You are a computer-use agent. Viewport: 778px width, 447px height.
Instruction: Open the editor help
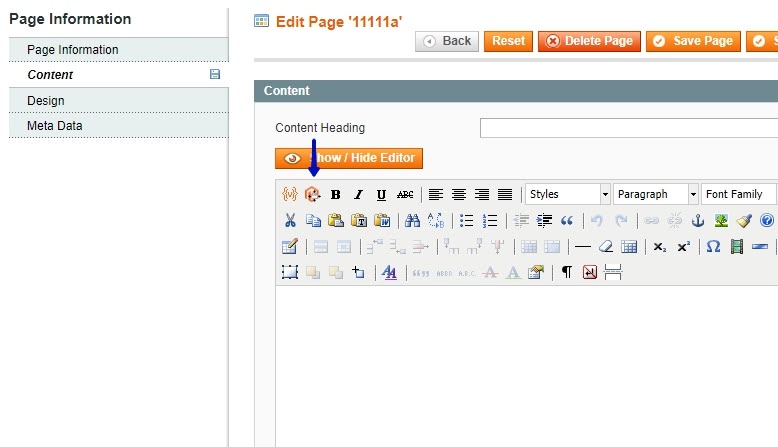tap(767, 220)
